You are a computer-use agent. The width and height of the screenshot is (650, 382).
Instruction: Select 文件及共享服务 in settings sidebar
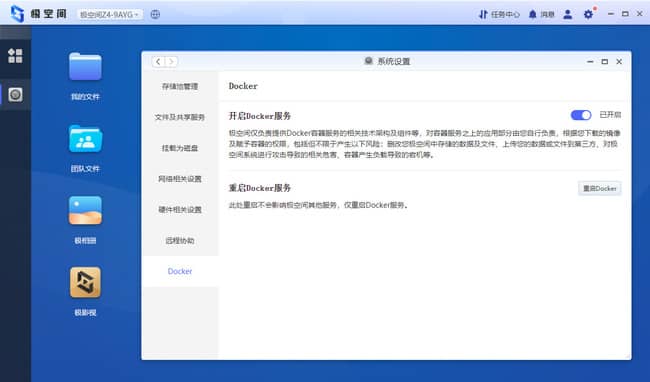click(180, 117)
